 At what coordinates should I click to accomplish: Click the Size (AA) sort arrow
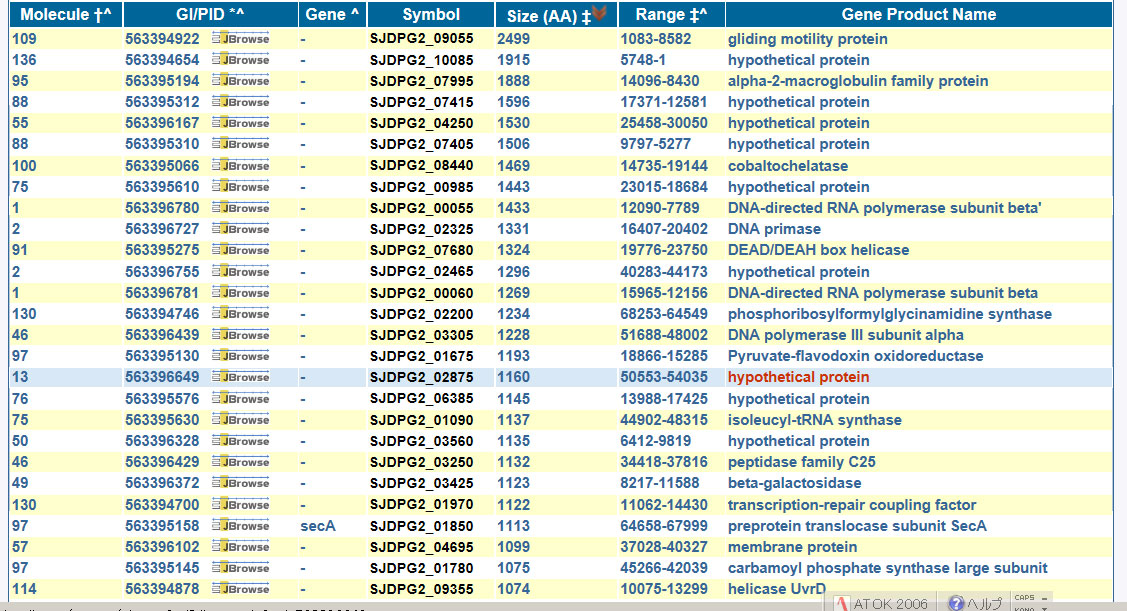(600, 13)
